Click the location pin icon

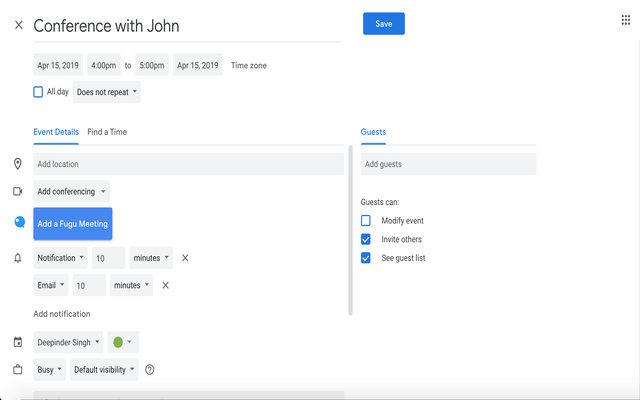(x=18, y=164)
